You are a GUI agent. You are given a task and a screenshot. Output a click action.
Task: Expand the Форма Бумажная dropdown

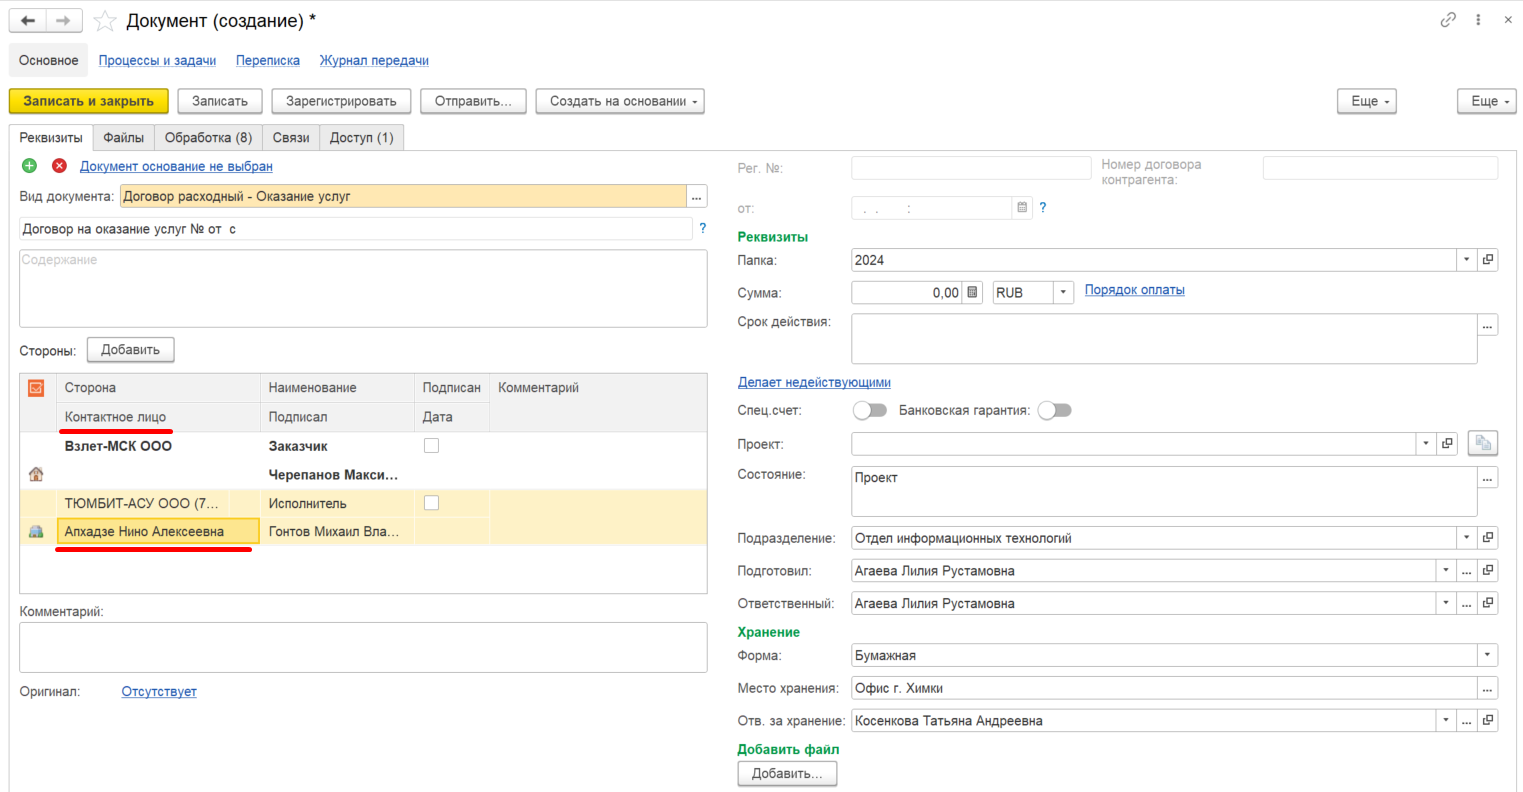(x=1488, y=656)
